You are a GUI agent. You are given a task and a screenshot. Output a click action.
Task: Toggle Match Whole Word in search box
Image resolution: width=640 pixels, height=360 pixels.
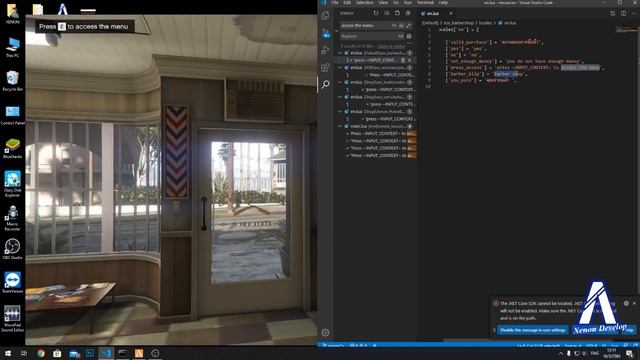click(401, 25)
